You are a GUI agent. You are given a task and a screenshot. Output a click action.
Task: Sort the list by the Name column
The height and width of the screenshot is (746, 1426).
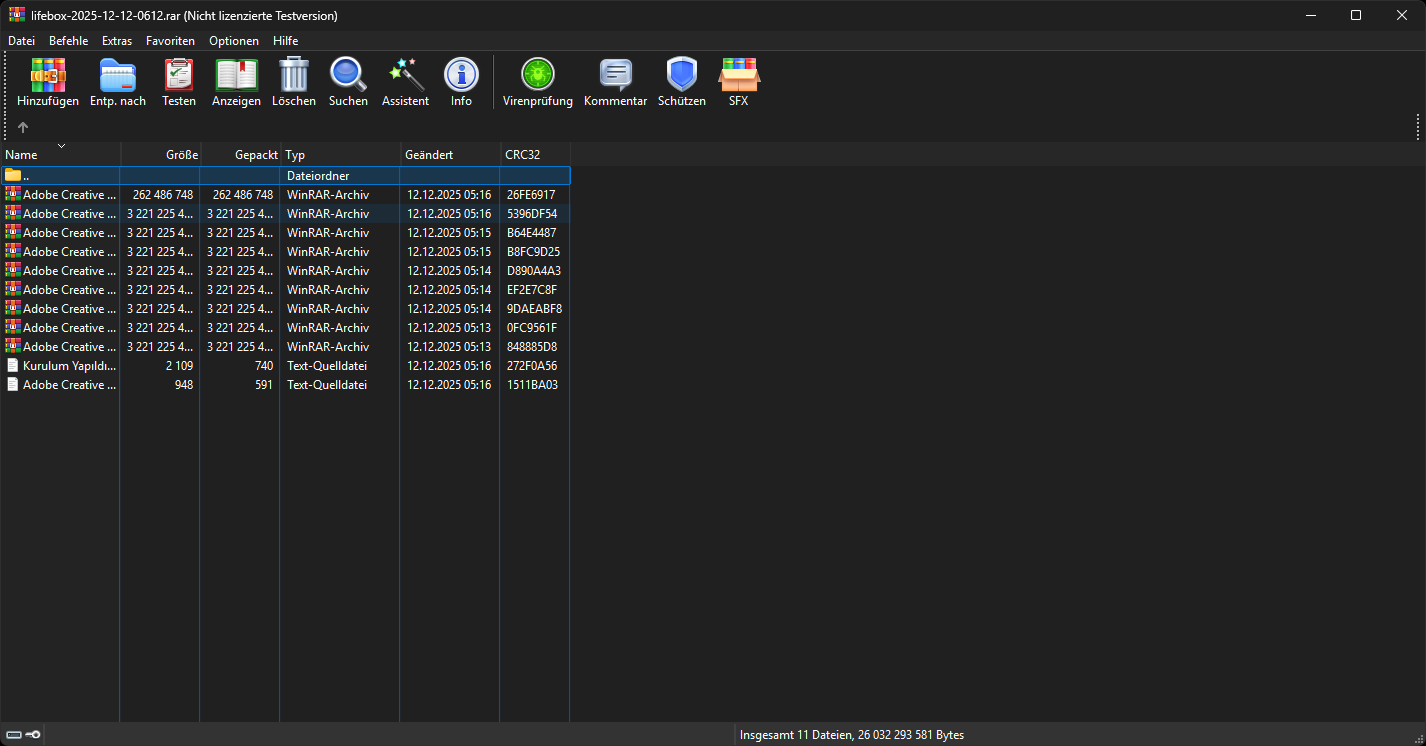60,155
